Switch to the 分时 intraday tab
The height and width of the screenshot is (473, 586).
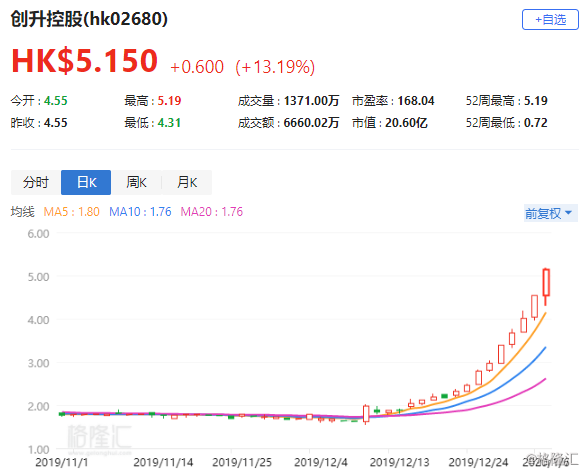point(36,182)
